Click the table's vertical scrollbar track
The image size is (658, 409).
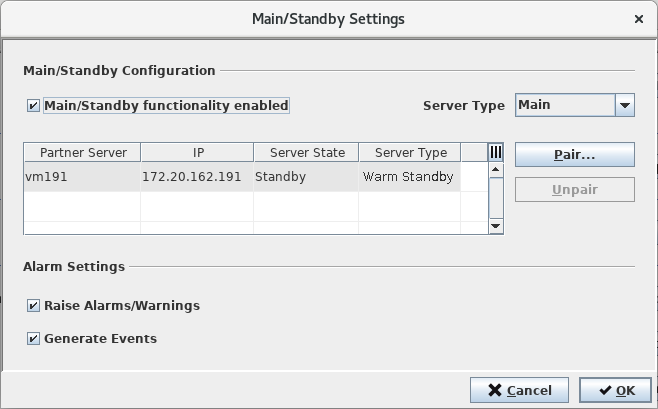(495, 200)
